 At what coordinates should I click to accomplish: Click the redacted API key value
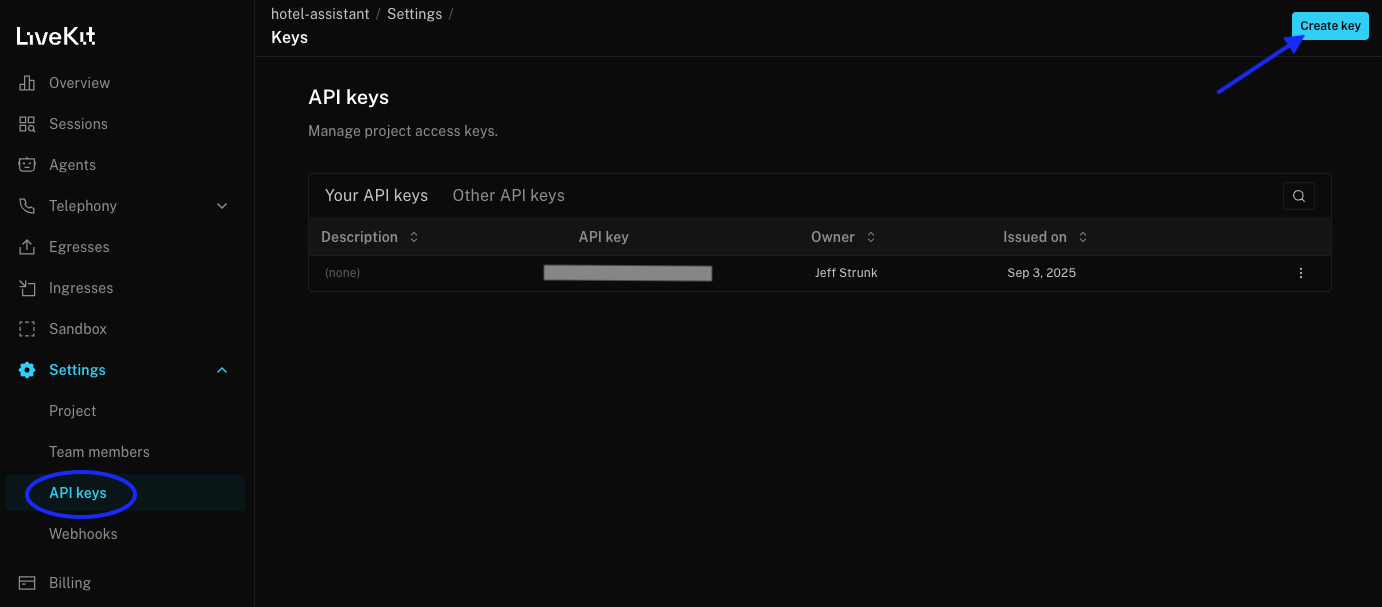tap(628, 273)
